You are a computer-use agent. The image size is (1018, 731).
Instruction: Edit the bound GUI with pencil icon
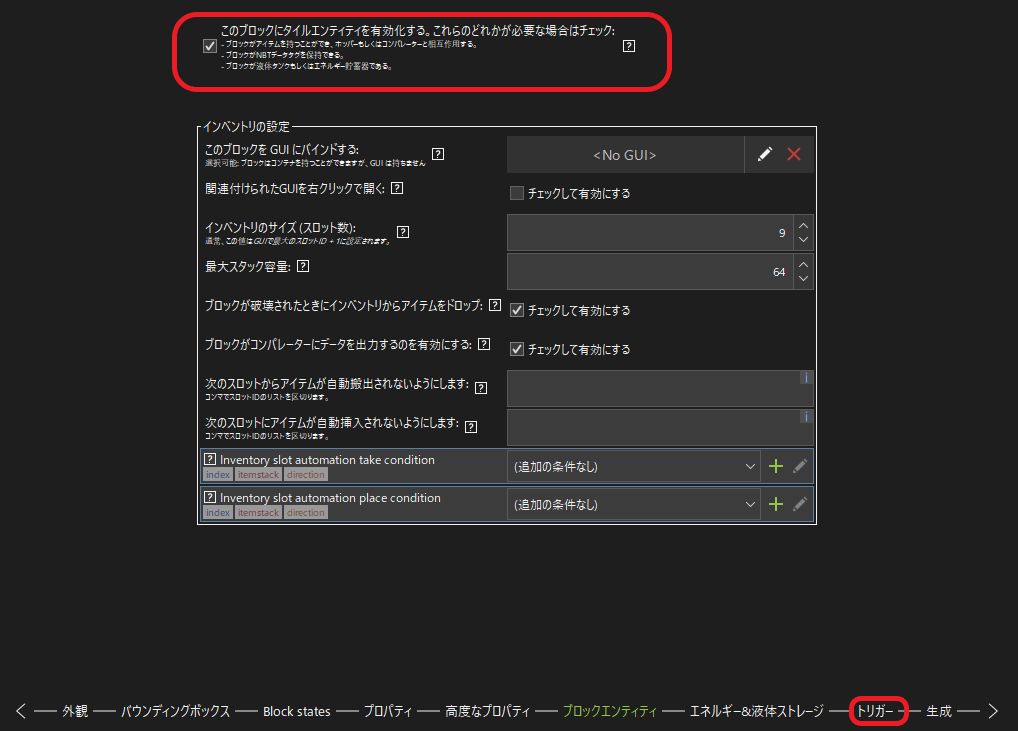[x=765, y=155]
